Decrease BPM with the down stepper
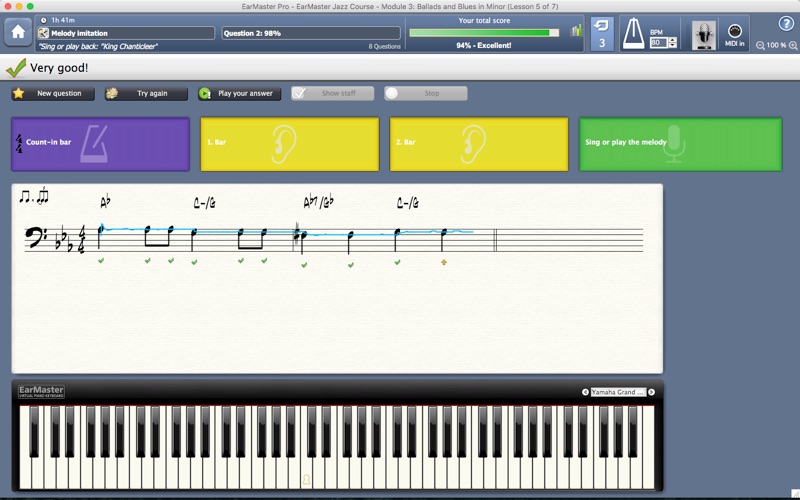Viewport: 800px width, 500px height. [673, 45]
